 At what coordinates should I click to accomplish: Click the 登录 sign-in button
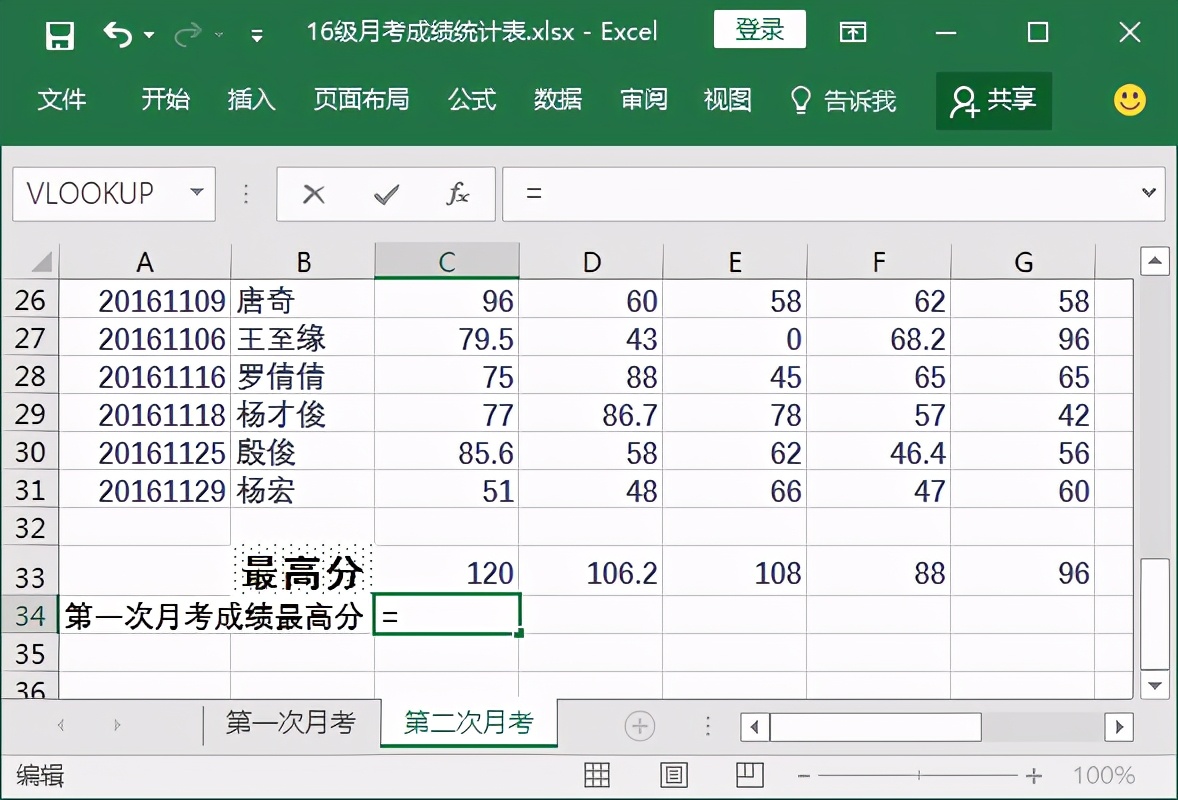coord(759,30)
